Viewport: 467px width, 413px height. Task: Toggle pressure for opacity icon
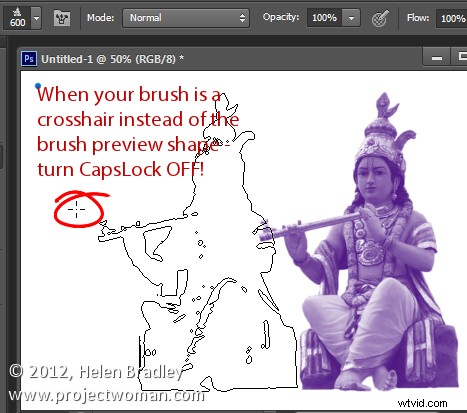tap(380, 18)
